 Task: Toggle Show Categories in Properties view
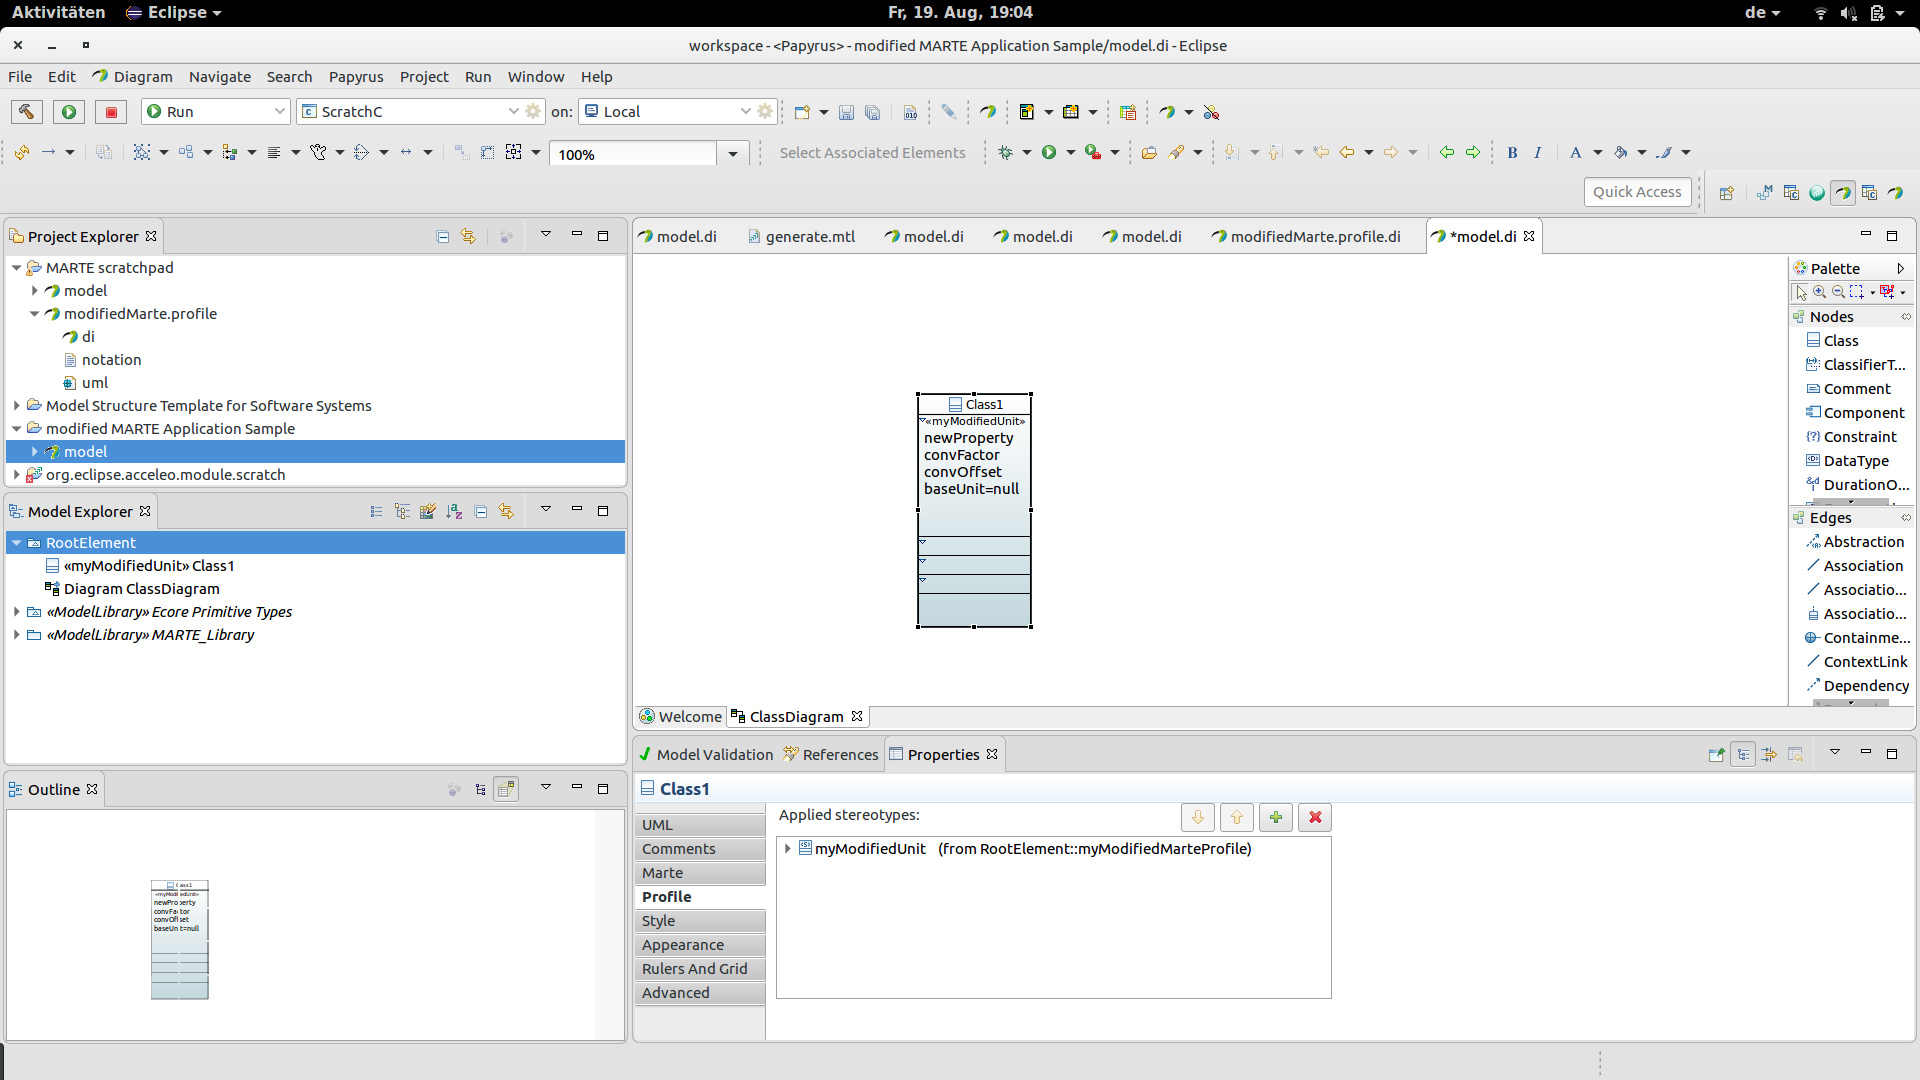1743,755
